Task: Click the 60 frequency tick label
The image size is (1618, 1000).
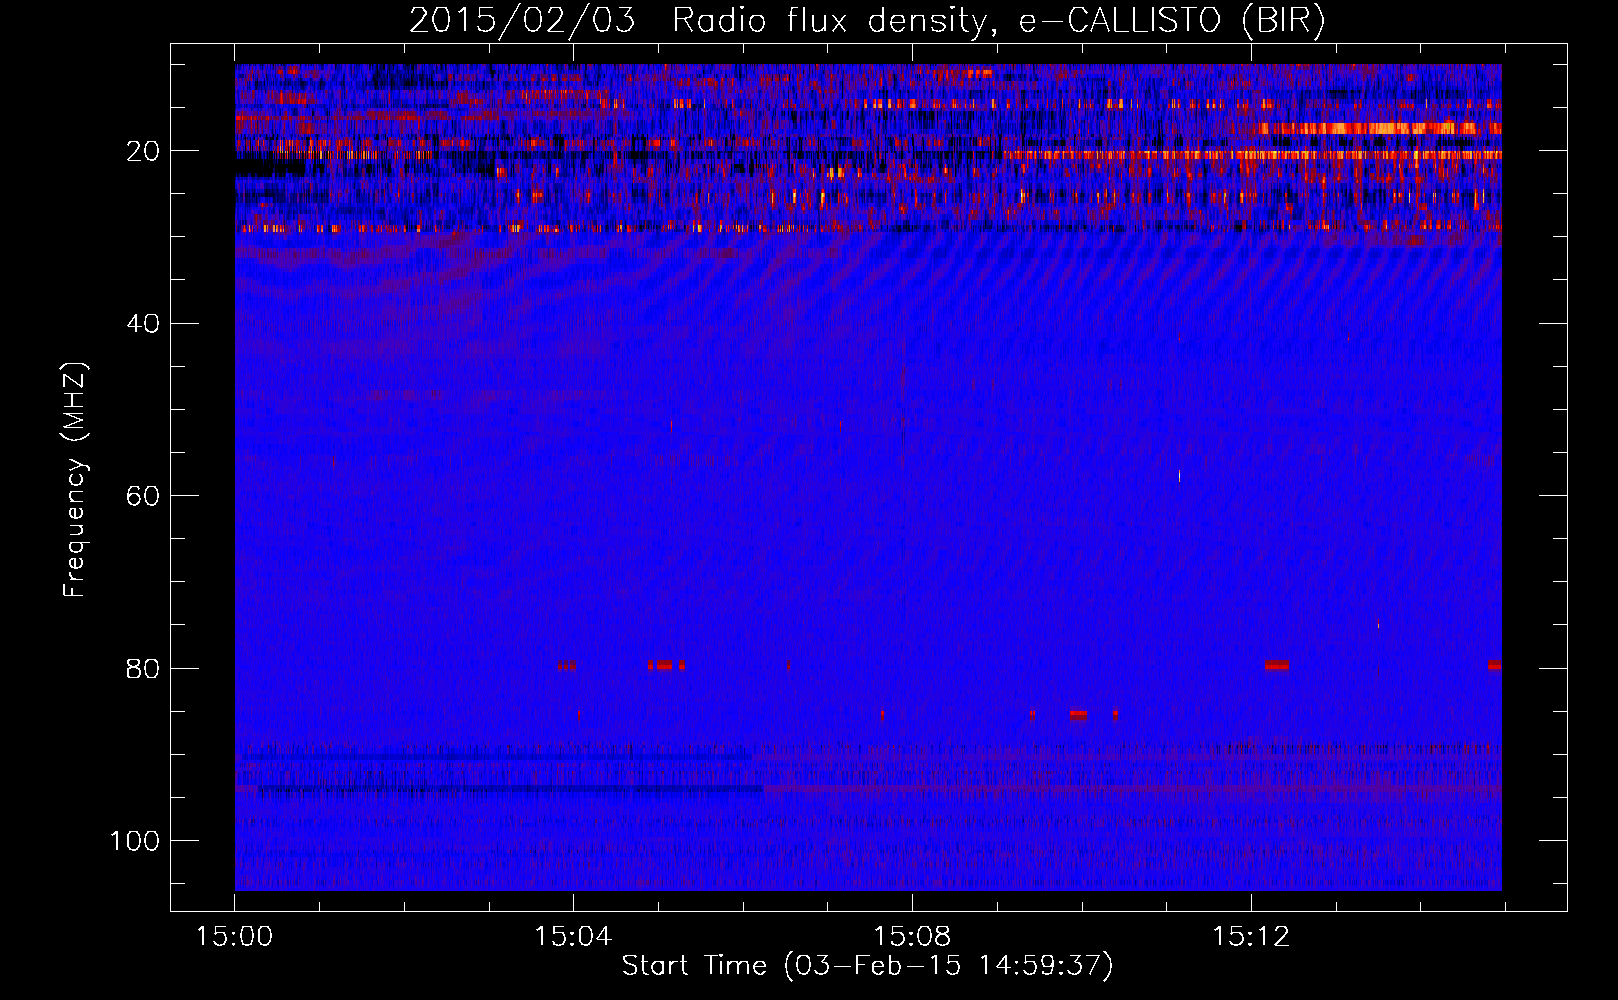Action: pyautogui.click(x=143, y=497)
